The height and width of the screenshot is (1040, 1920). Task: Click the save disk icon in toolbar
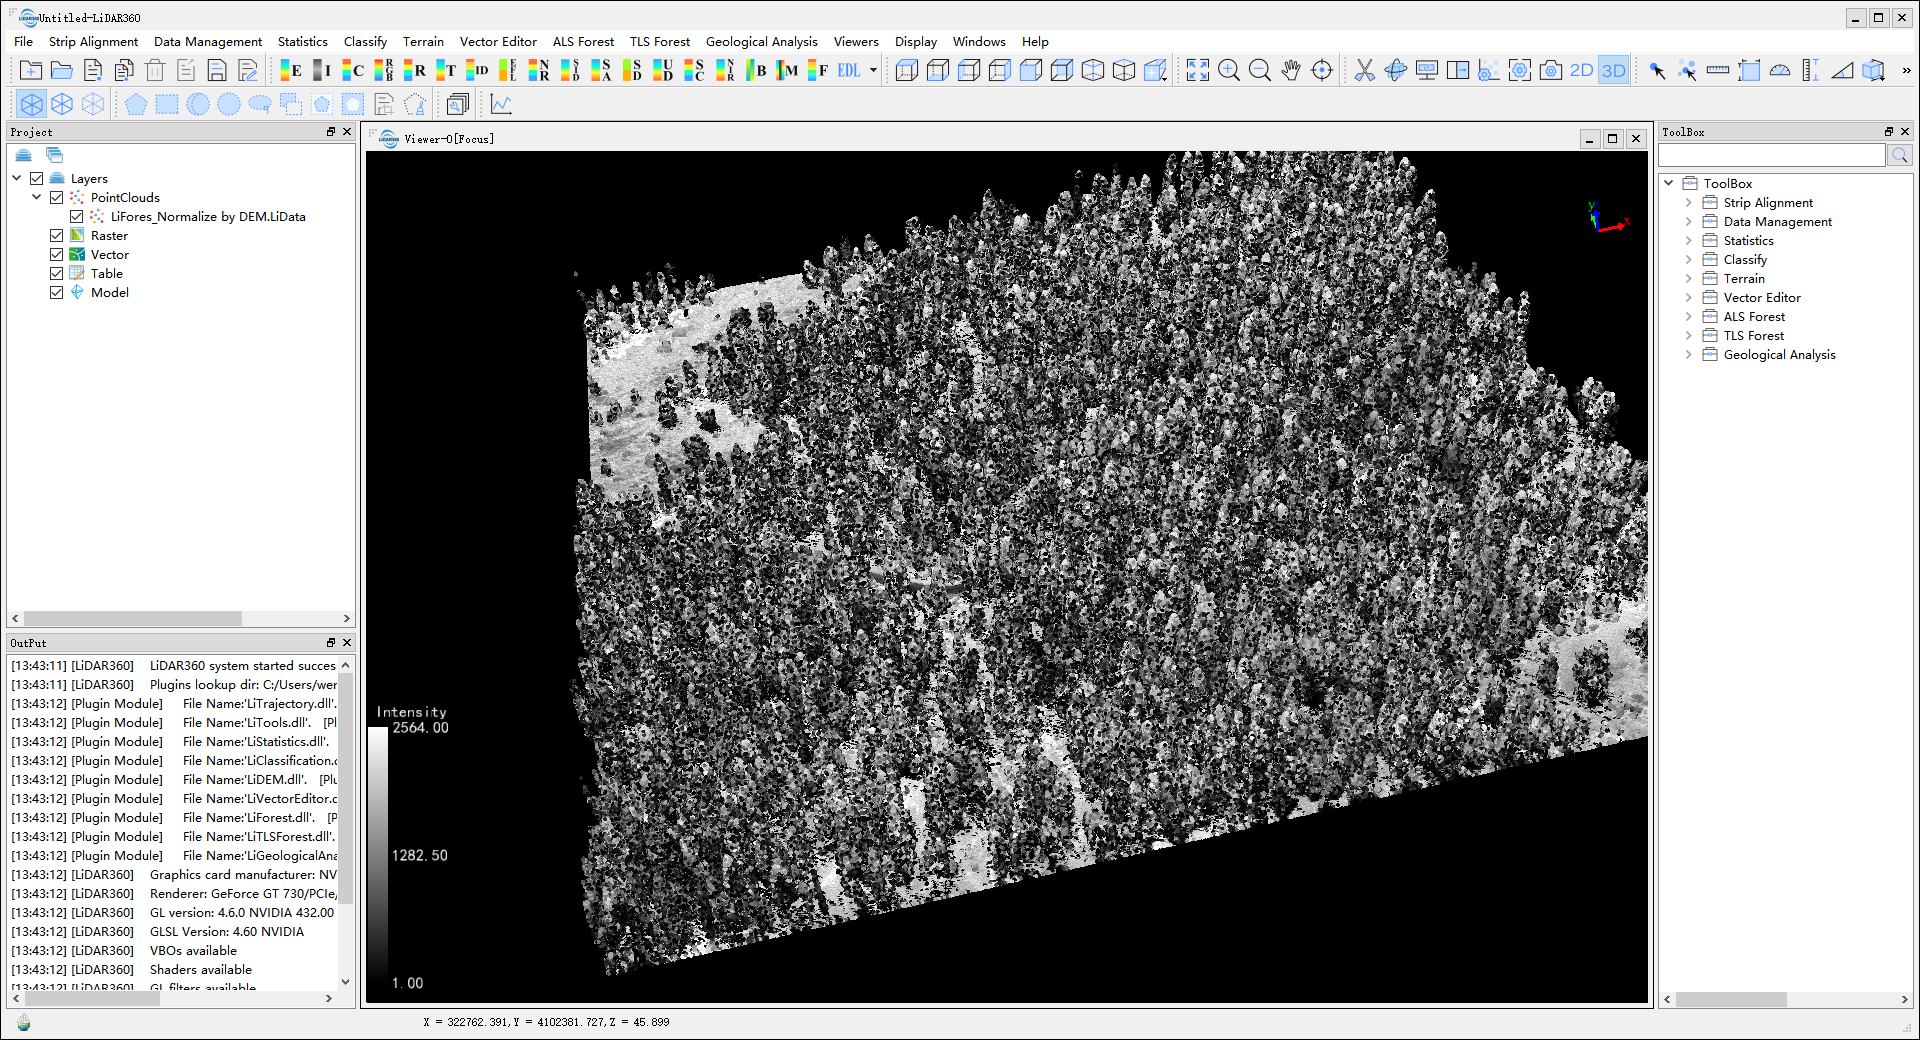[217, 70]
